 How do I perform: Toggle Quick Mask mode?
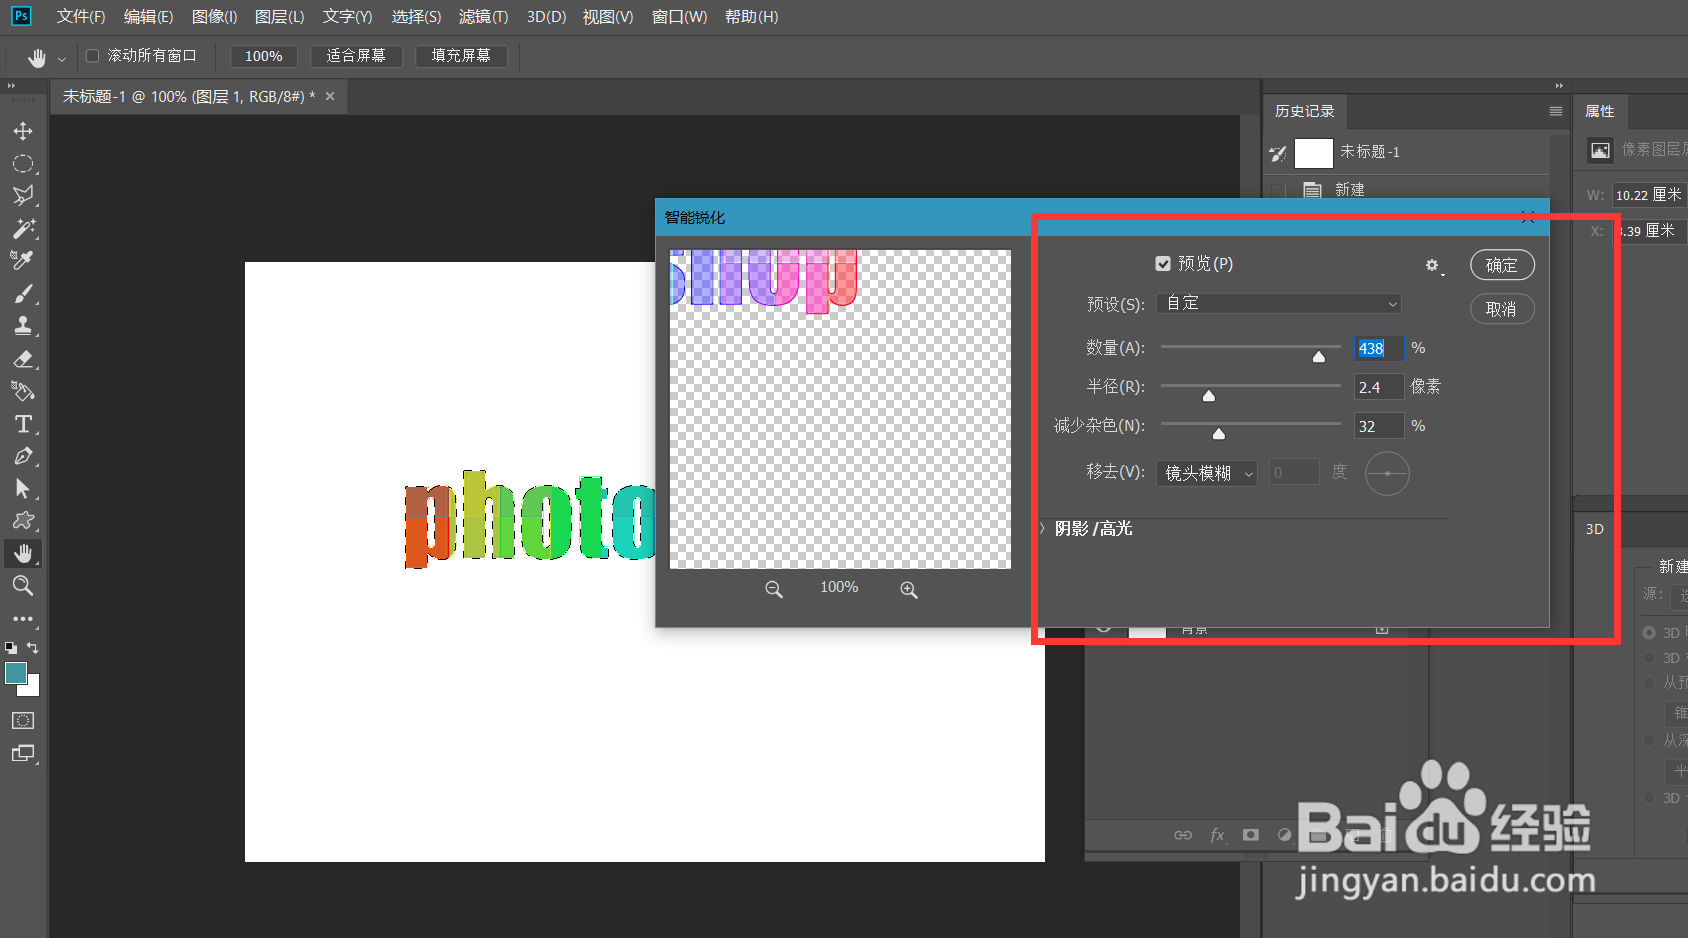23,721
